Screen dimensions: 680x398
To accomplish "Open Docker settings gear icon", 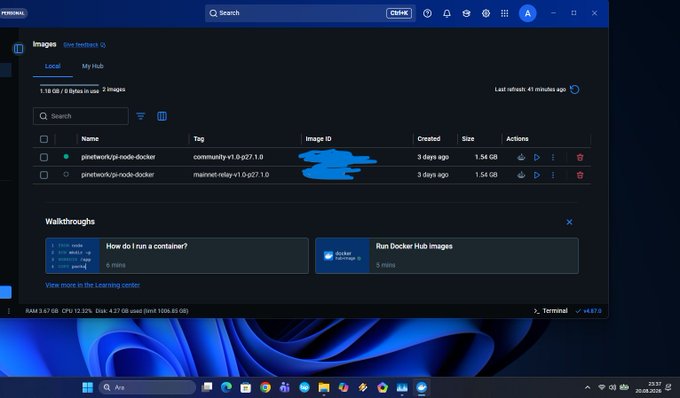I will click(486, 13).
